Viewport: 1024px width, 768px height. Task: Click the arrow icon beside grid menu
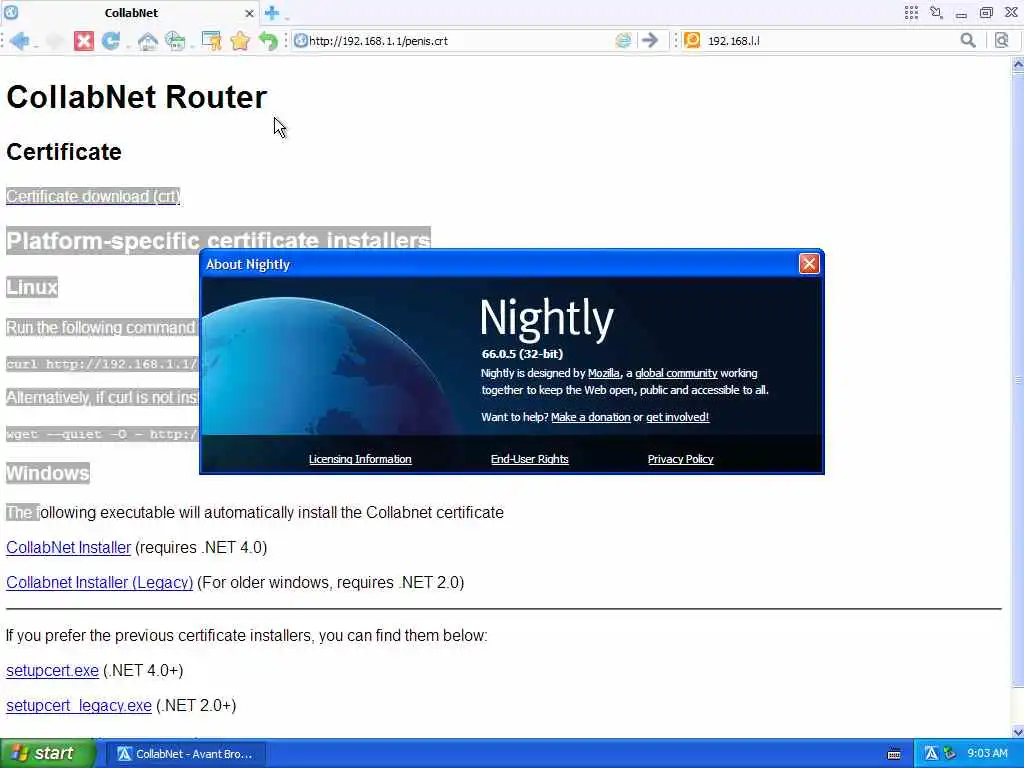[x=936, y=12]
